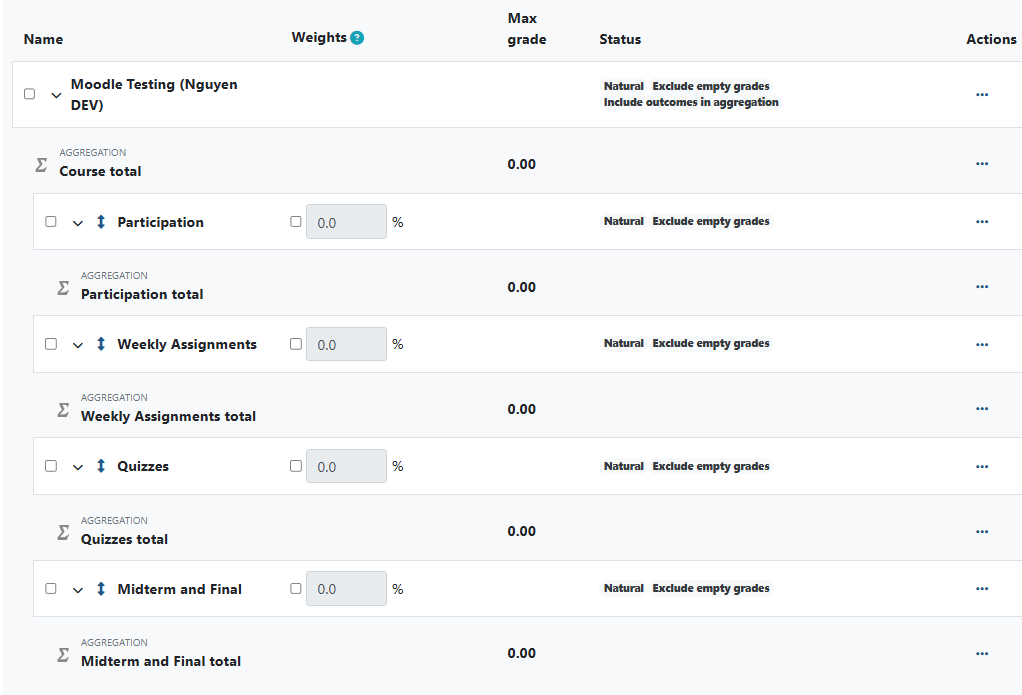Click the Name column header
This screenshot has width=1022, height=695.
[43, 39]
